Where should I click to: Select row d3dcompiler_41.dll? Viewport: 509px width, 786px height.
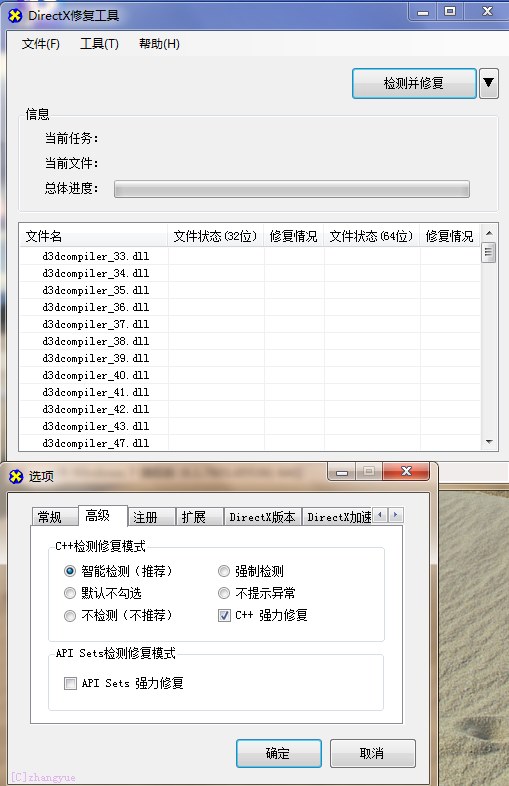250,392
